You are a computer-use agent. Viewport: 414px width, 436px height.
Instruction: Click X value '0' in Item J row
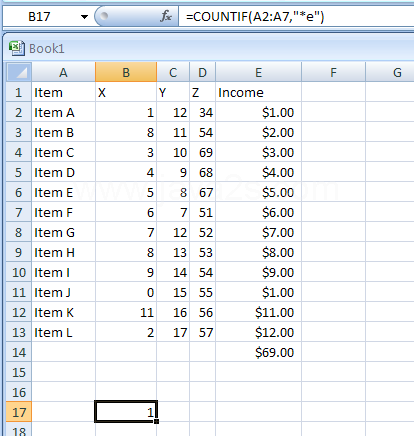(x=126, y=292)
